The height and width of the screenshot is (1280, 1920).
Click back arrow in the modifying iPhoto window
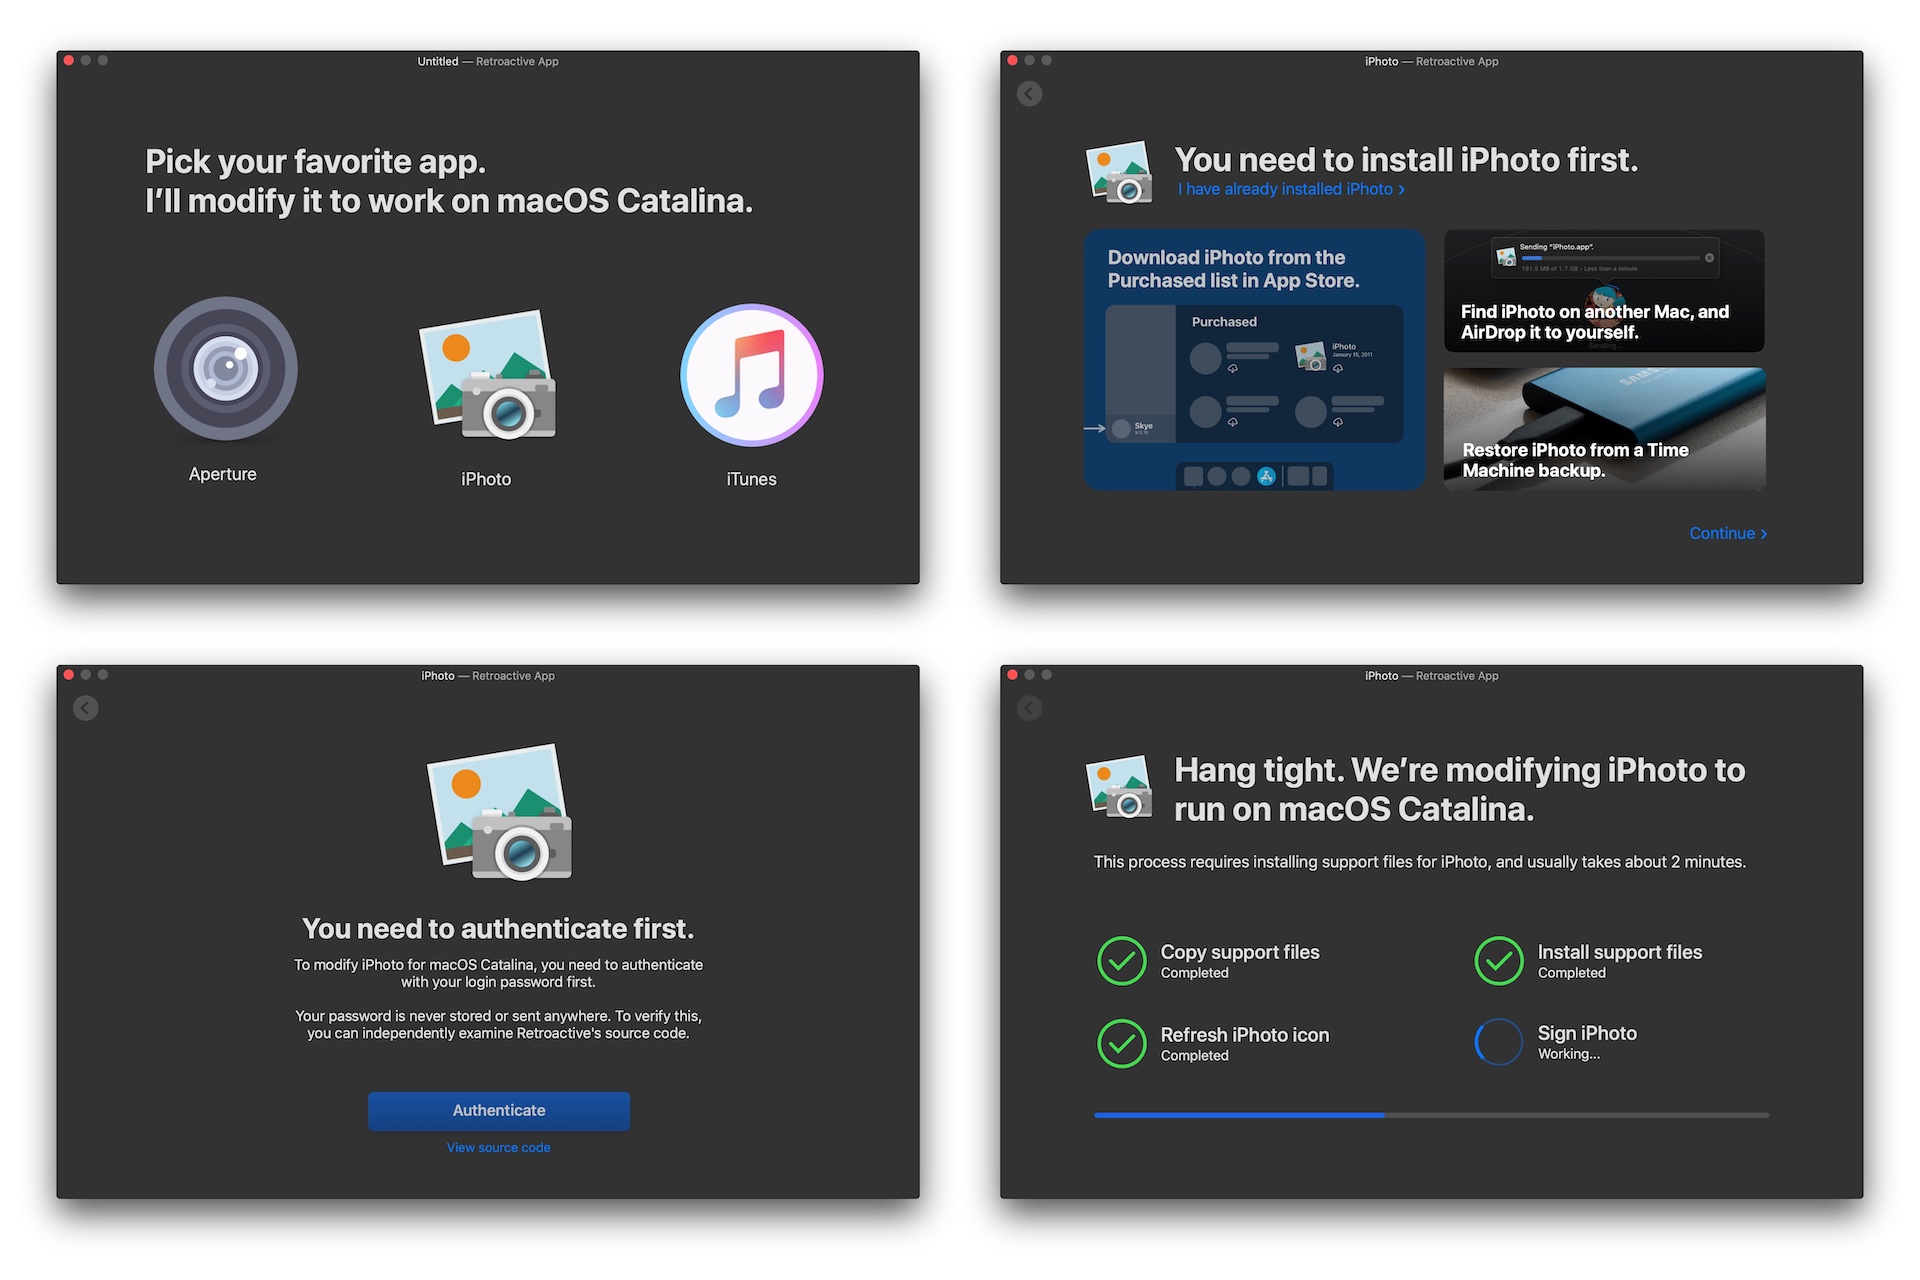[1029, 708]
